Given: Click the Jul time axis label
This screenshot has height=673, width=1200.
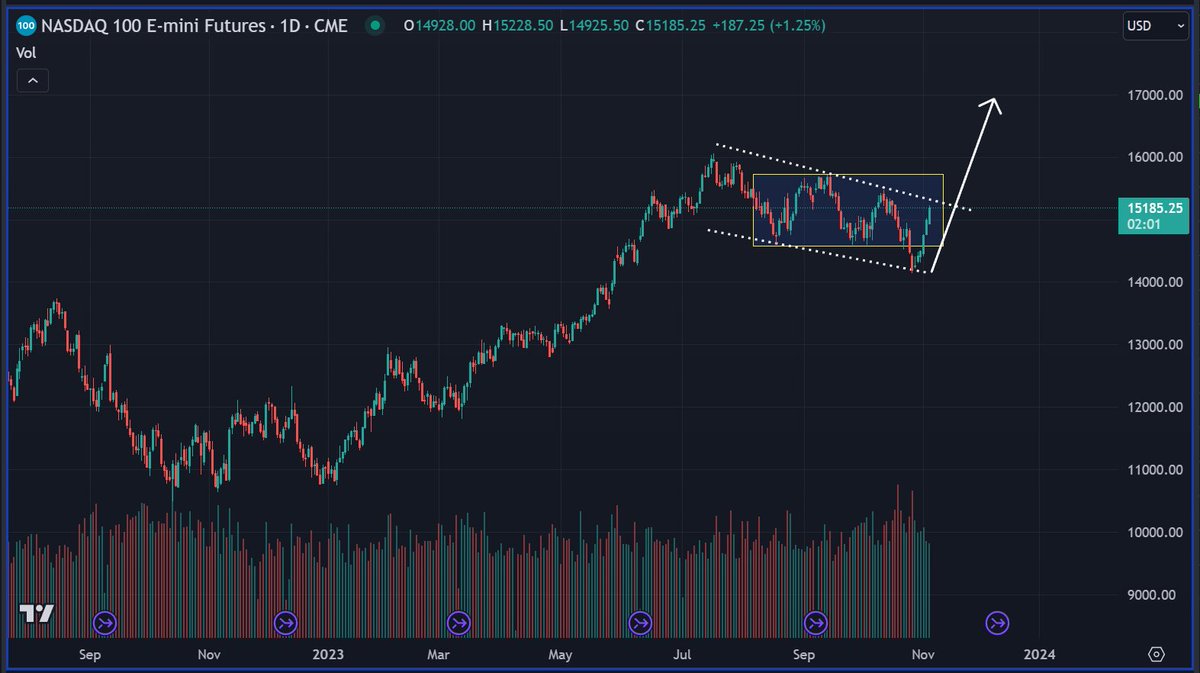Looking at the screenshot, I should click(x=684, y=655).
